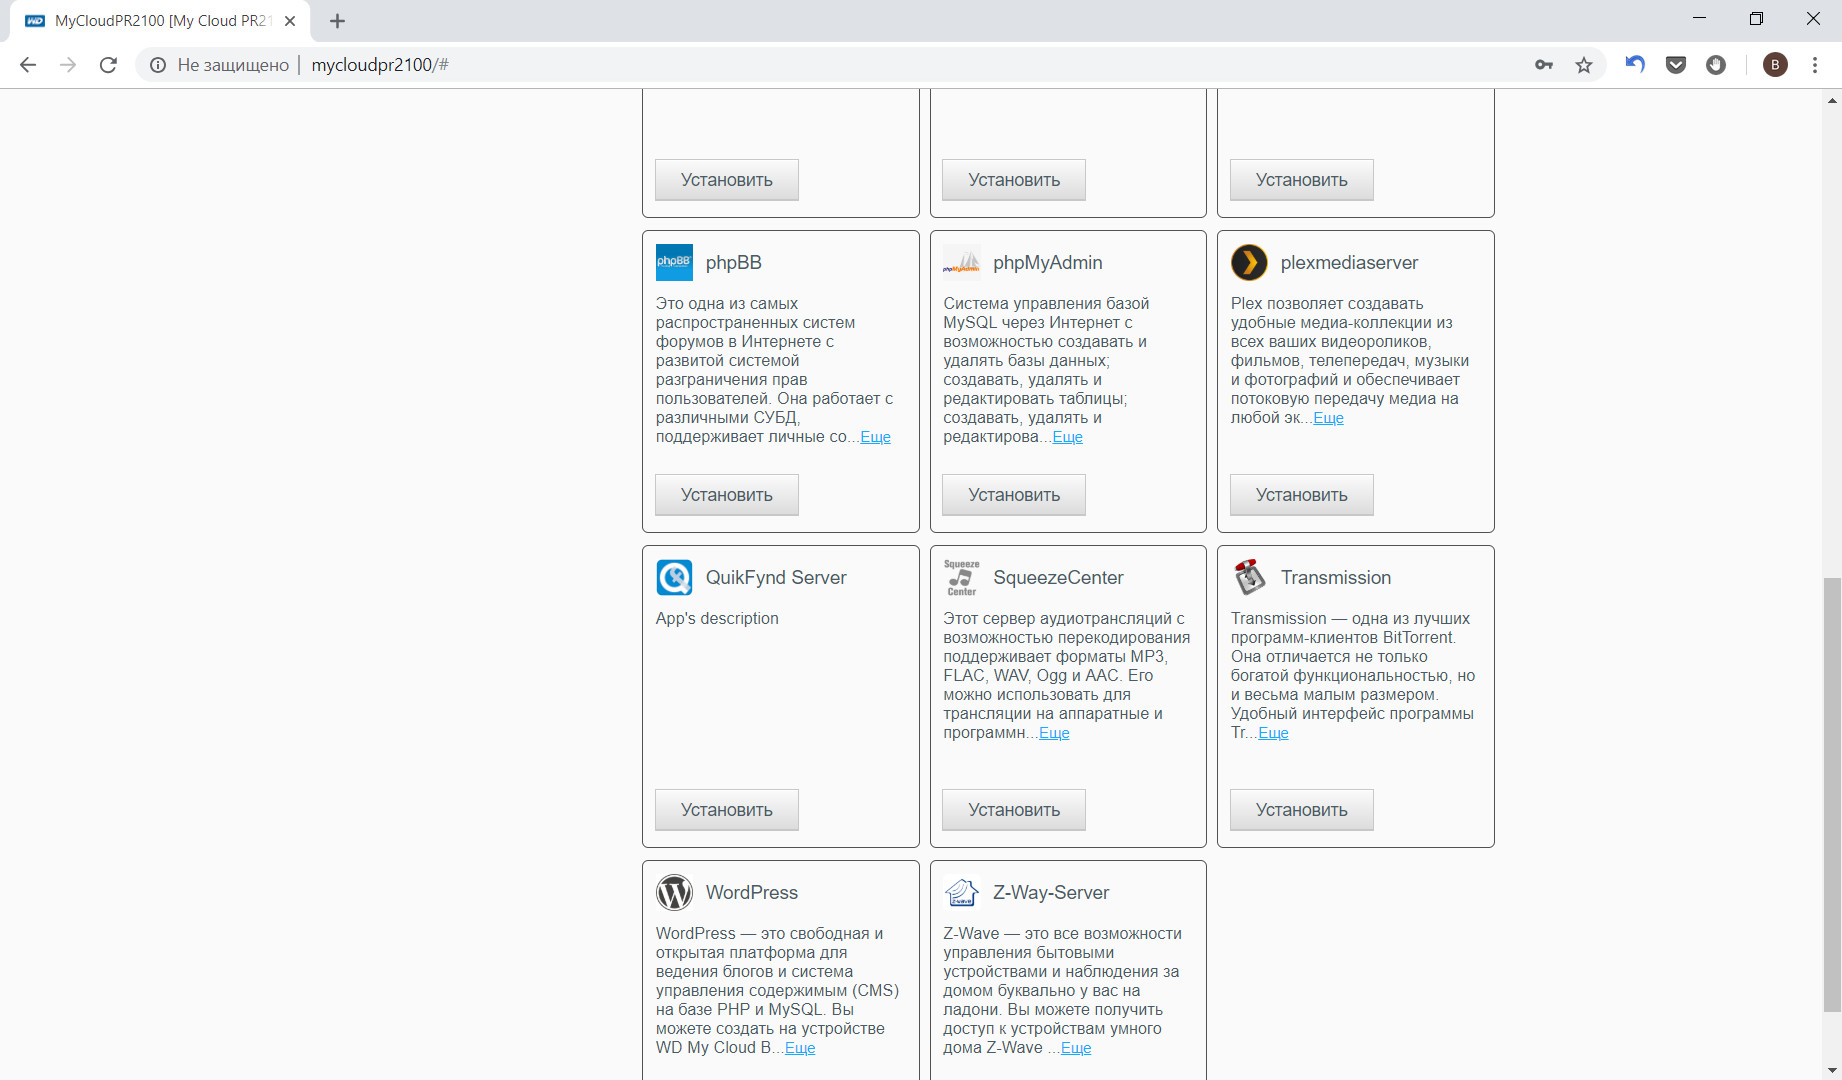
Task: Open saved passwords key icon
Action: (1544, 65)
